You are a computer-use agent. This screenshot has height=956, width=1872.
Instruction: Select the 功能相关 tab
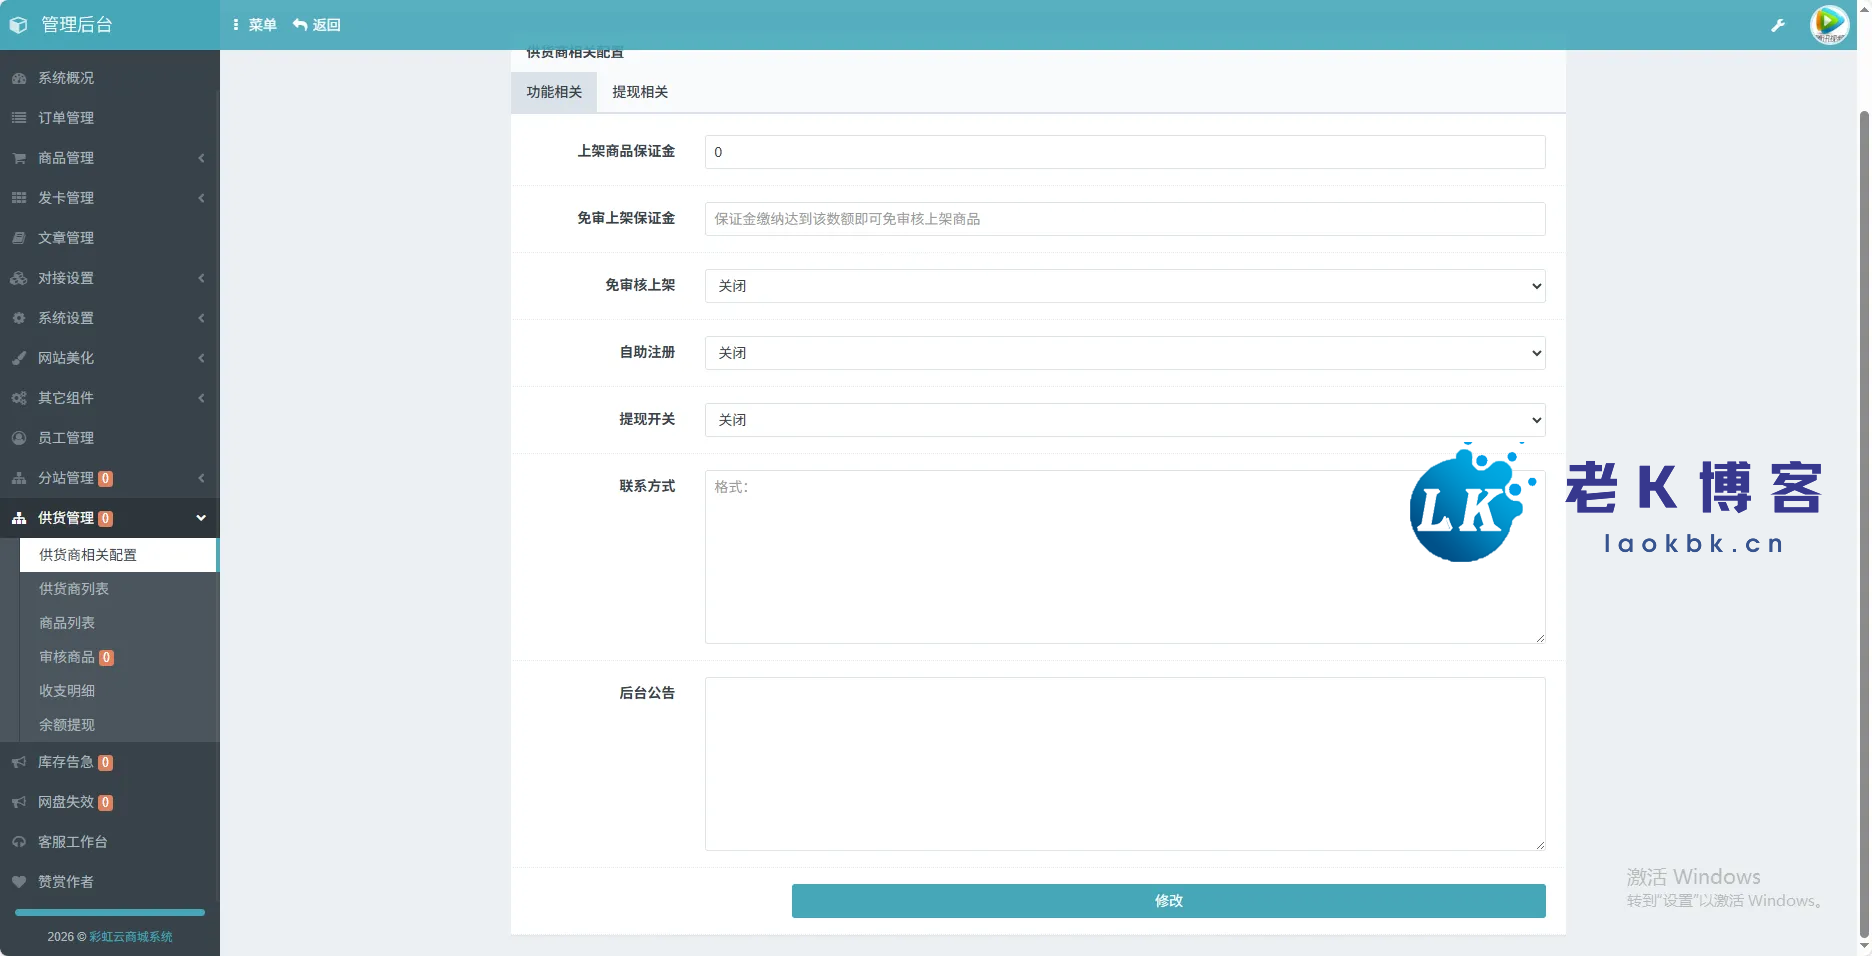pyautogui.click(x=554, y=92)
